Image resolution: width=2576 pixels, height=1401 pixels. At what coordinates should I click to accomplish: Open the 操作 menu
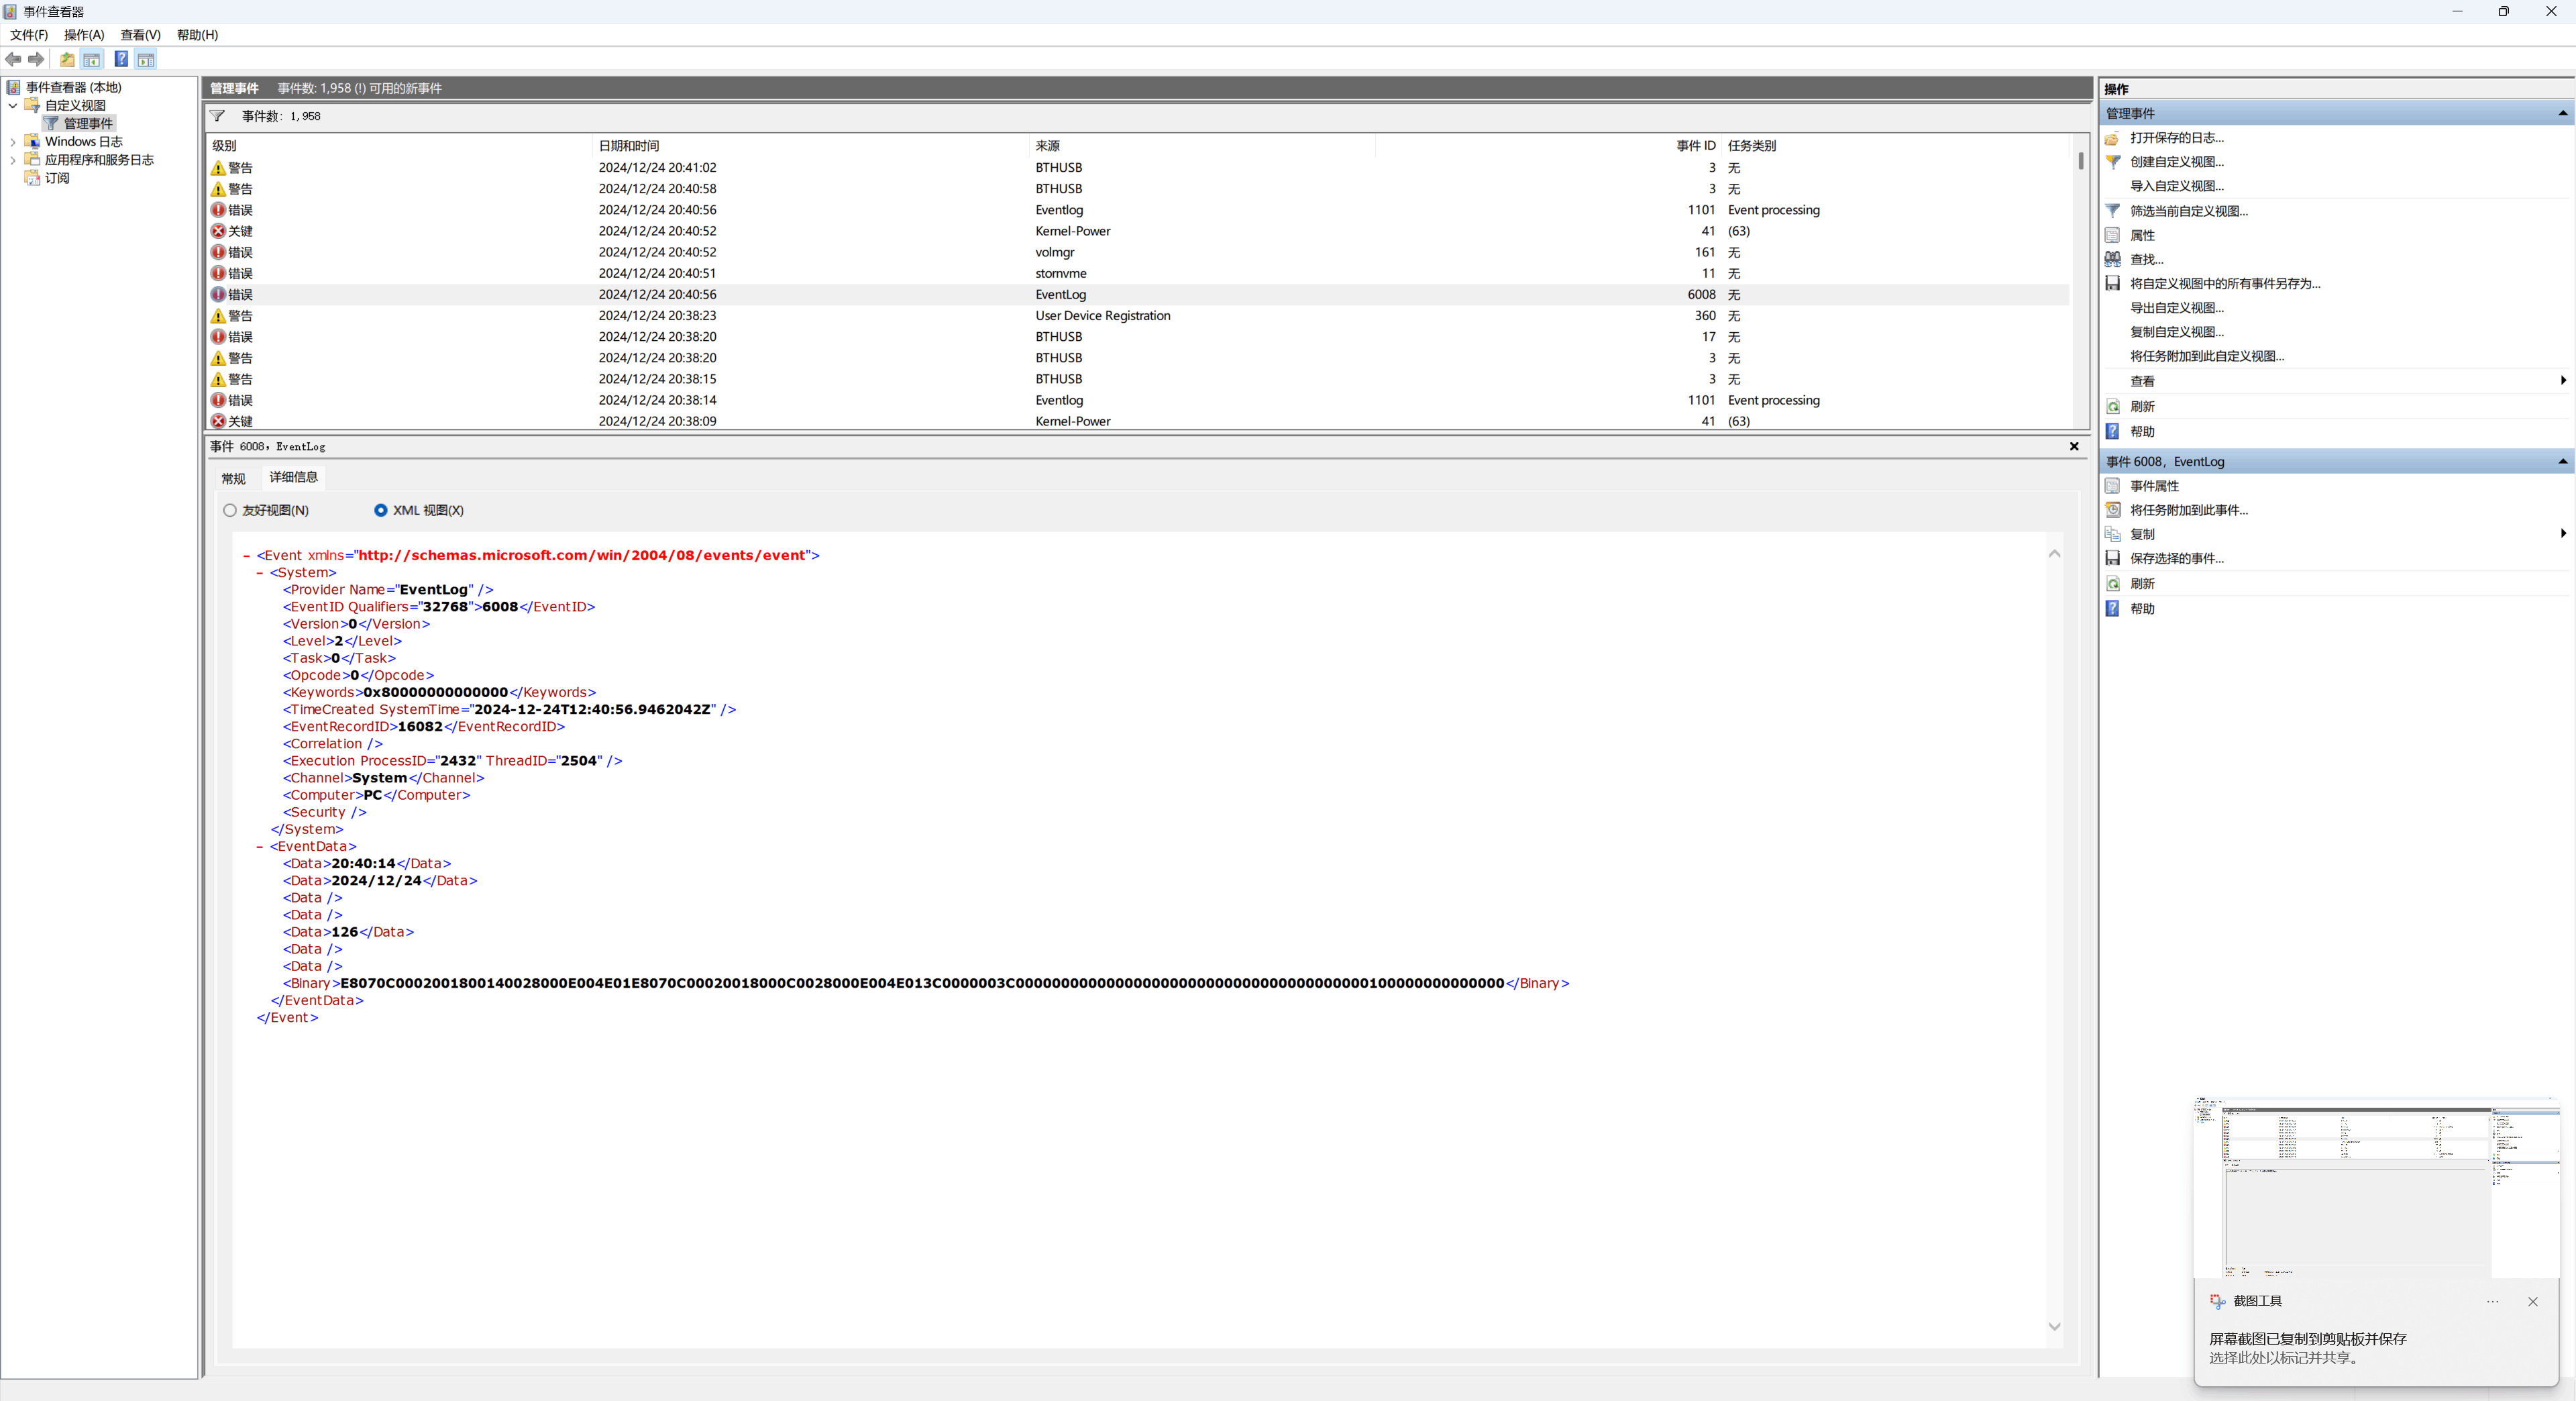point(84,35)
